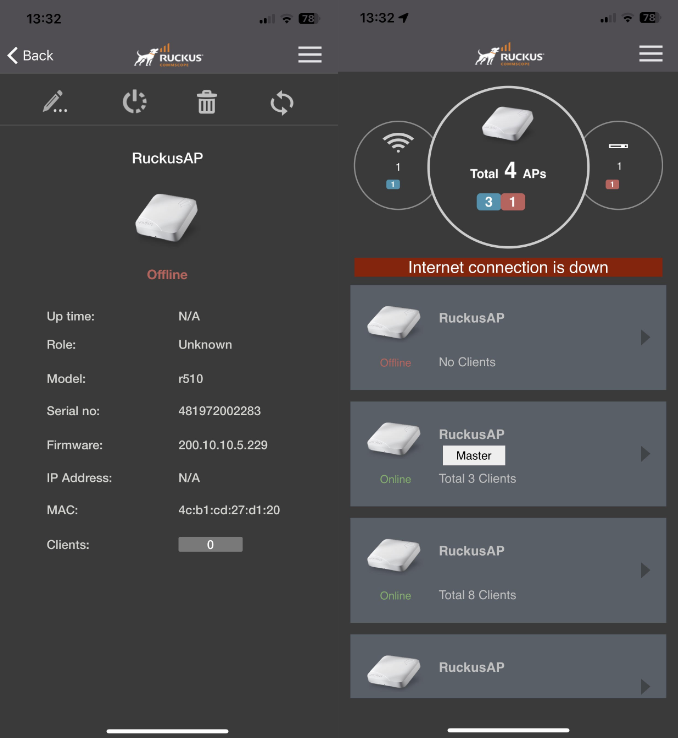Tap the Clients count bar showing 0
The width and height of the screenshot is (678, 739).
pos(210,545)
